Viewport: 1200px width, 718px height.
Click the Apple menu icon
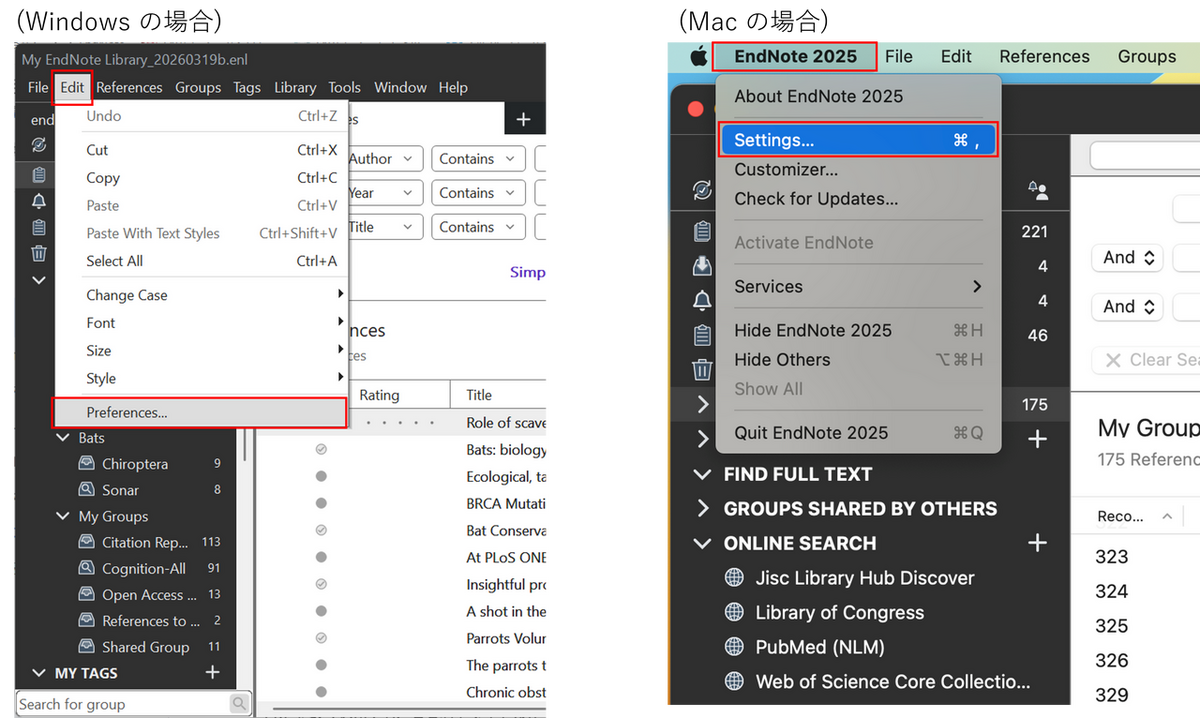697,56
